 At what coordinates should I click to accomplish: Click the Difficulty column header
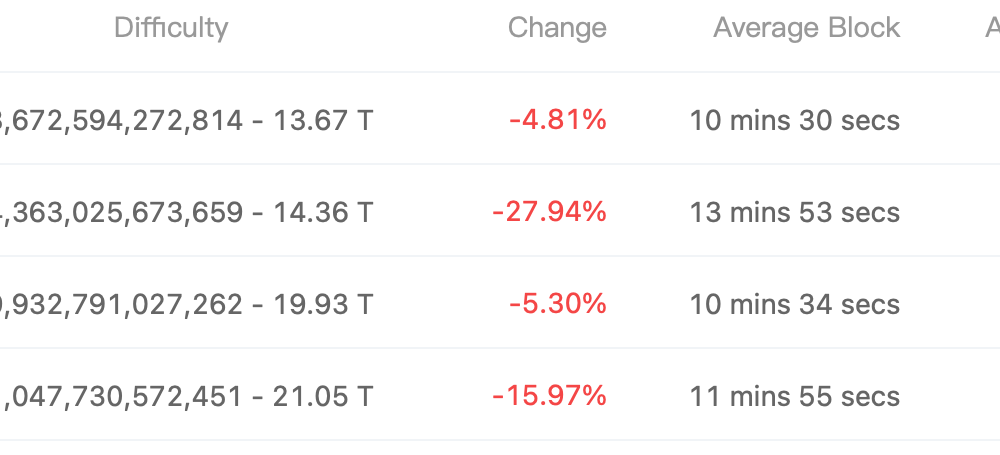click(x=171, y=28)
